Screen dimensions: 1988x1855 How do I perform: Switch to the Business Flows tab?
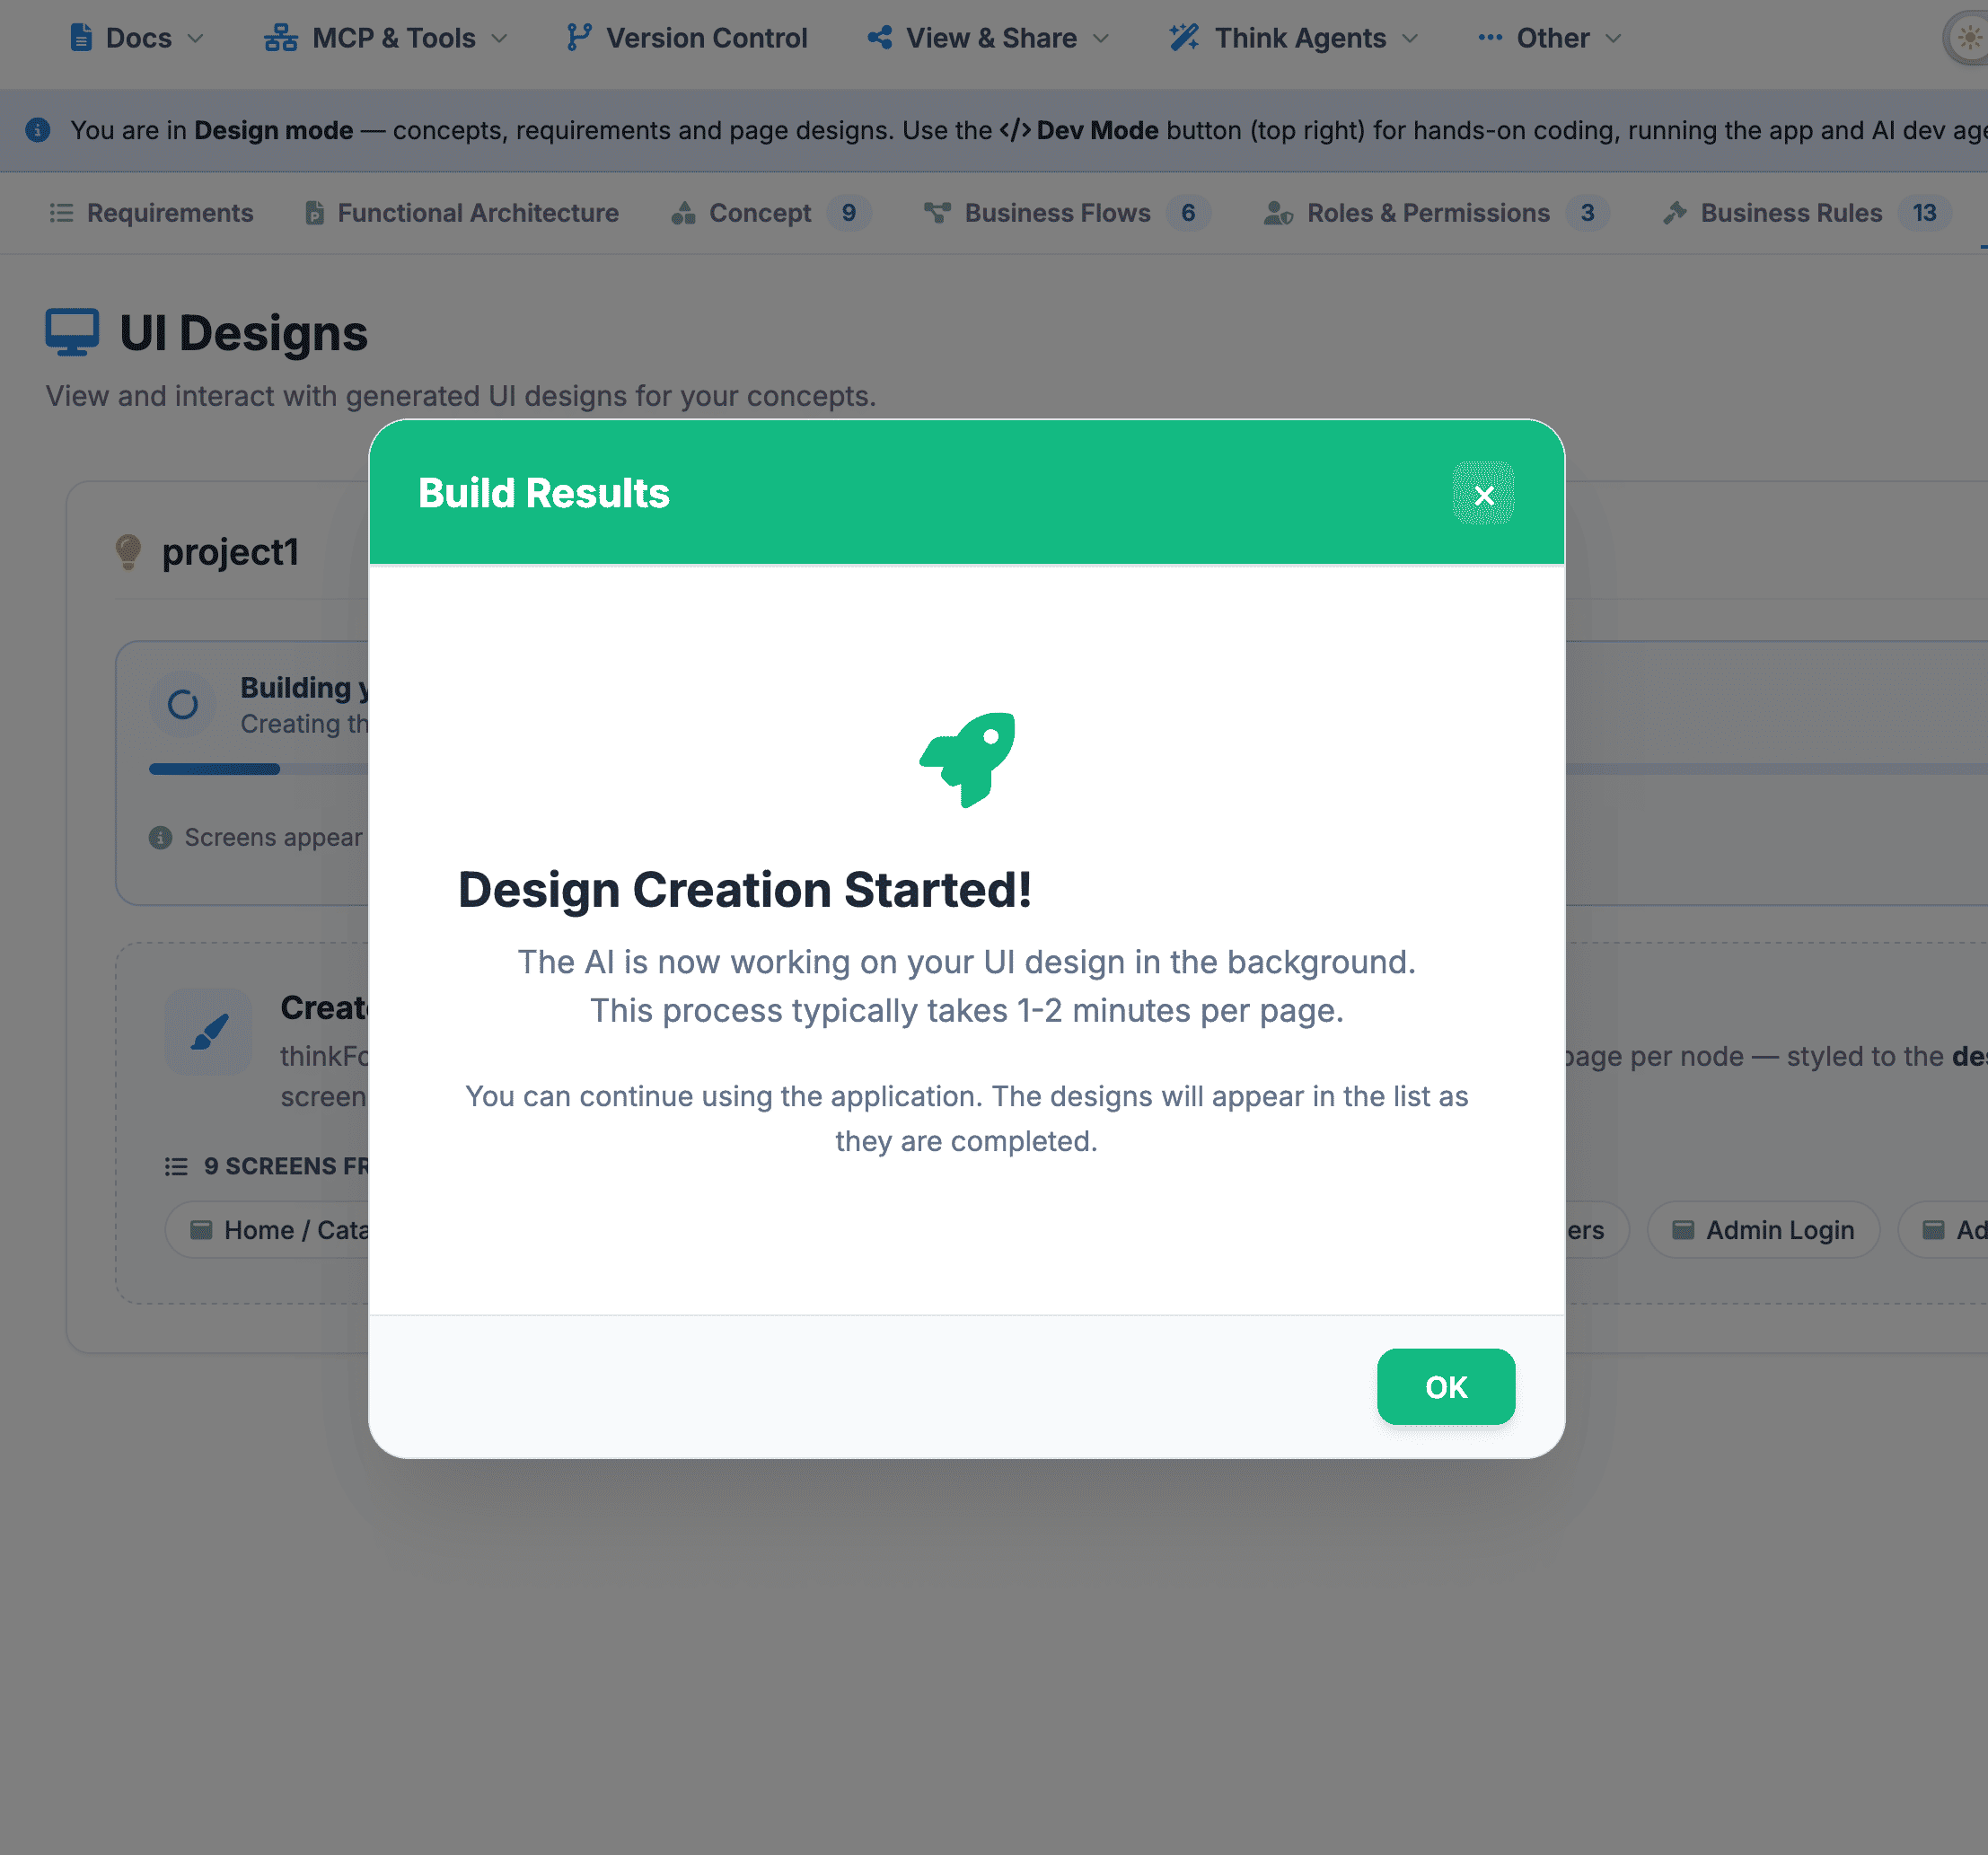click(1067, 213)
